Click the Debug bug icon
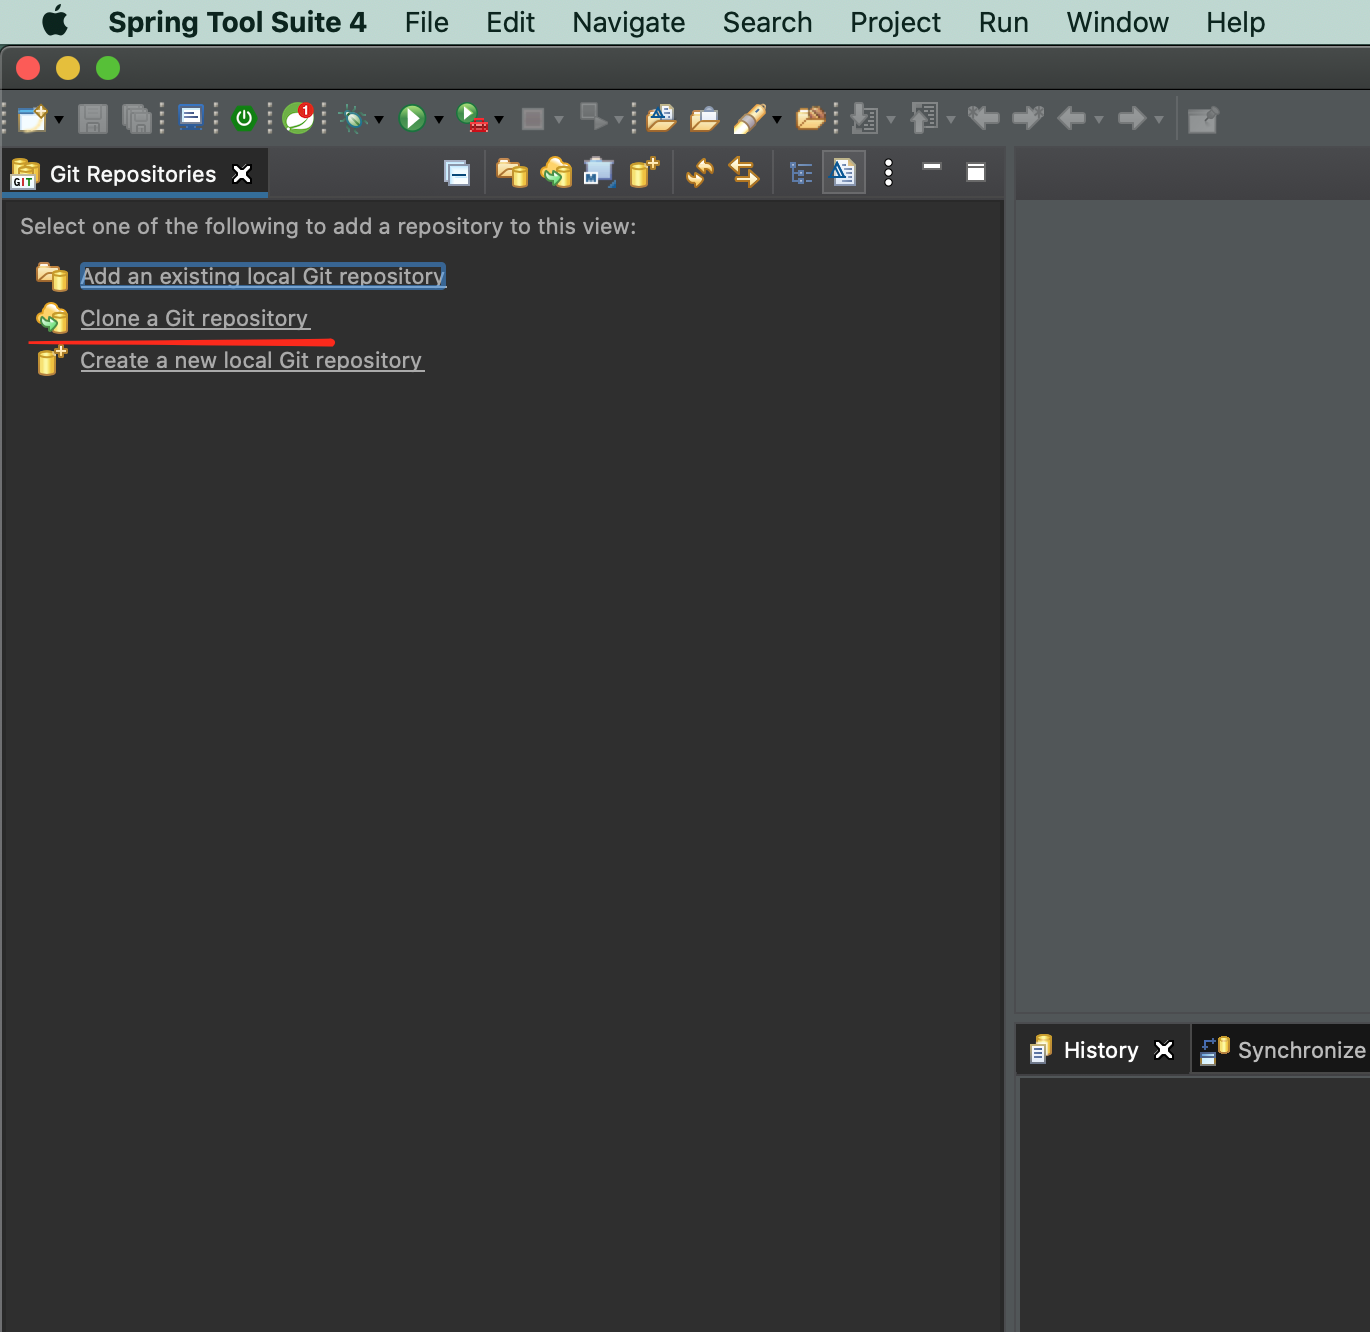Image resolution: width=1370 pixels, height=1332 pixels. (353, 119)
